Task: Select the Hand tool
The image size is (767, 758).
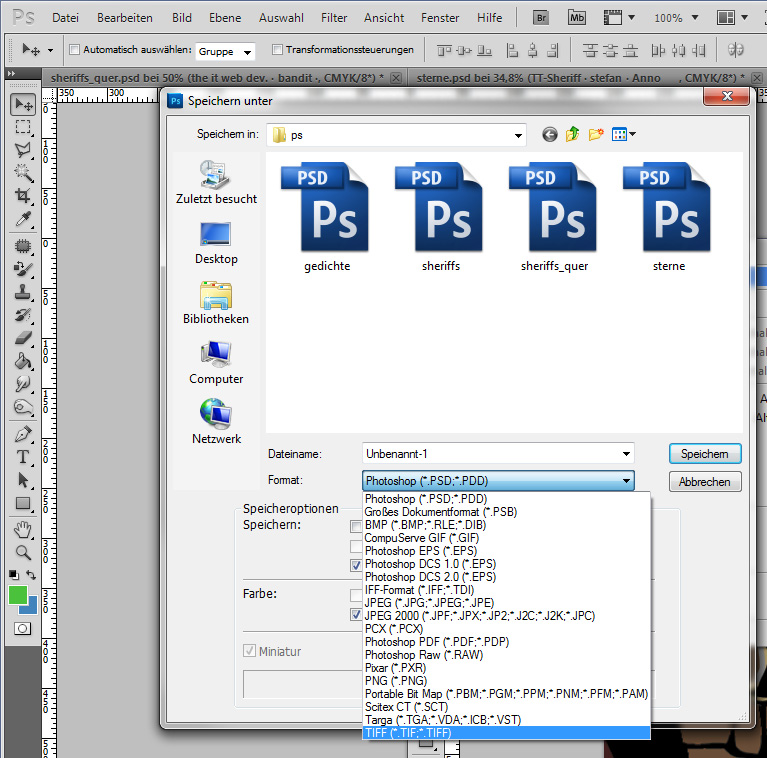Action: coord(23,530)
